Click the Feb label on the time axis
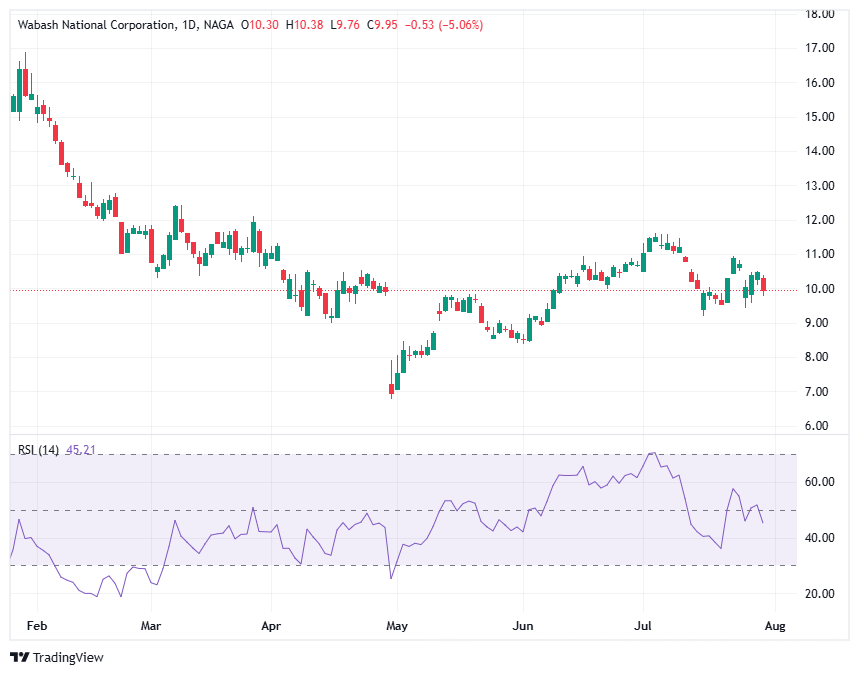 tap(37, 625)
